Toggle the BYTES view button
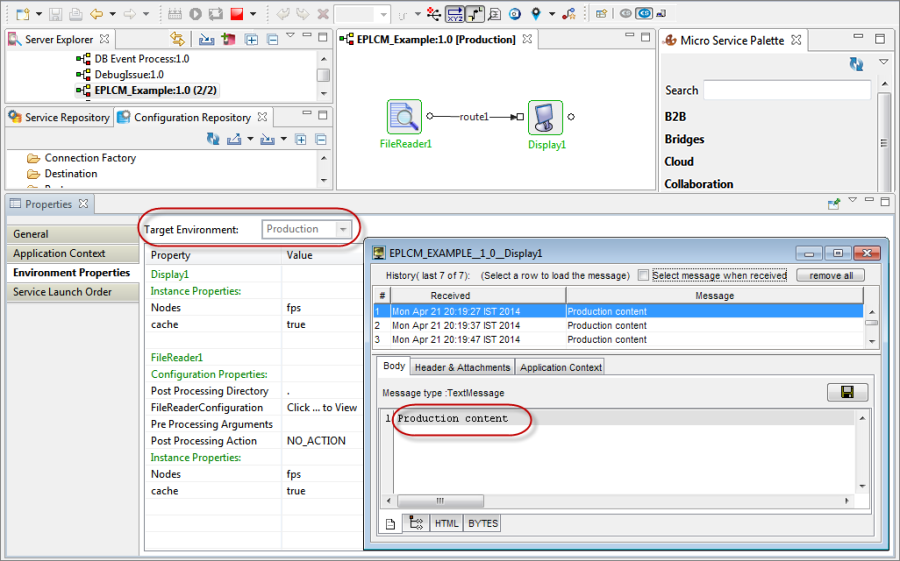 pyautogui.click(x=482, y=523)
